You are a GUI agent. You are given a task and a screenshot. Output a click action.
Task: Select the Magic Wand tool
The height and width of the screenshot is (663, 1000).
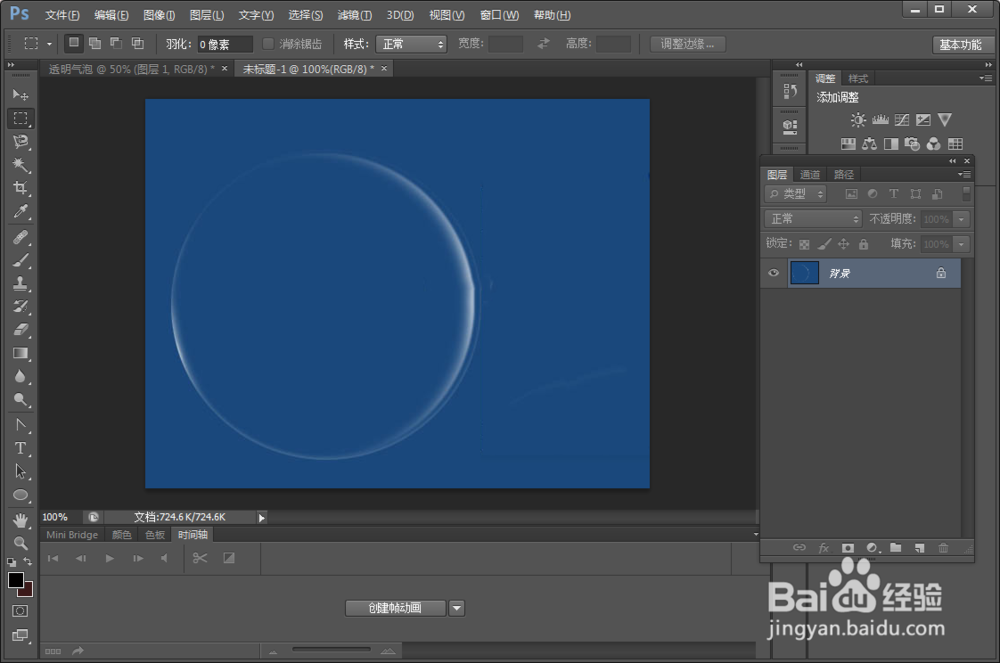click(x=20, y=165)
